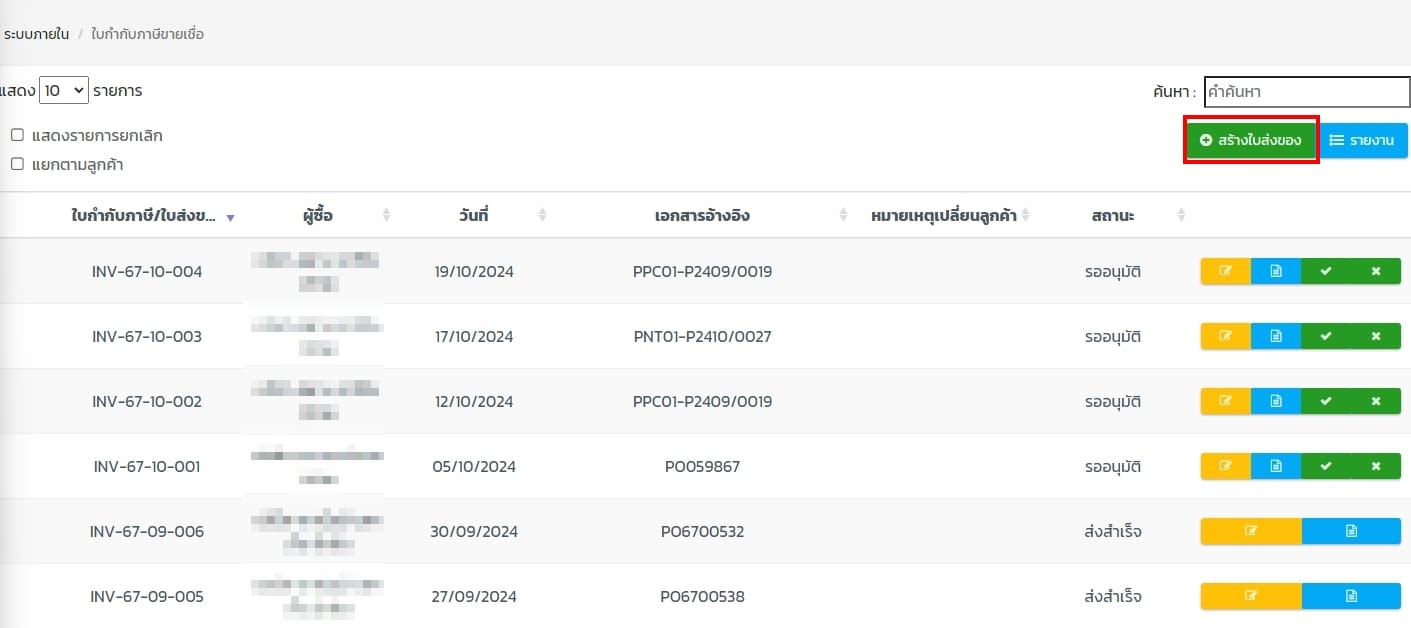Viewport: 1411px width, 628px height.
Task: Click X icon on INV-67-10-003 row
Action: coord(1376,337)
